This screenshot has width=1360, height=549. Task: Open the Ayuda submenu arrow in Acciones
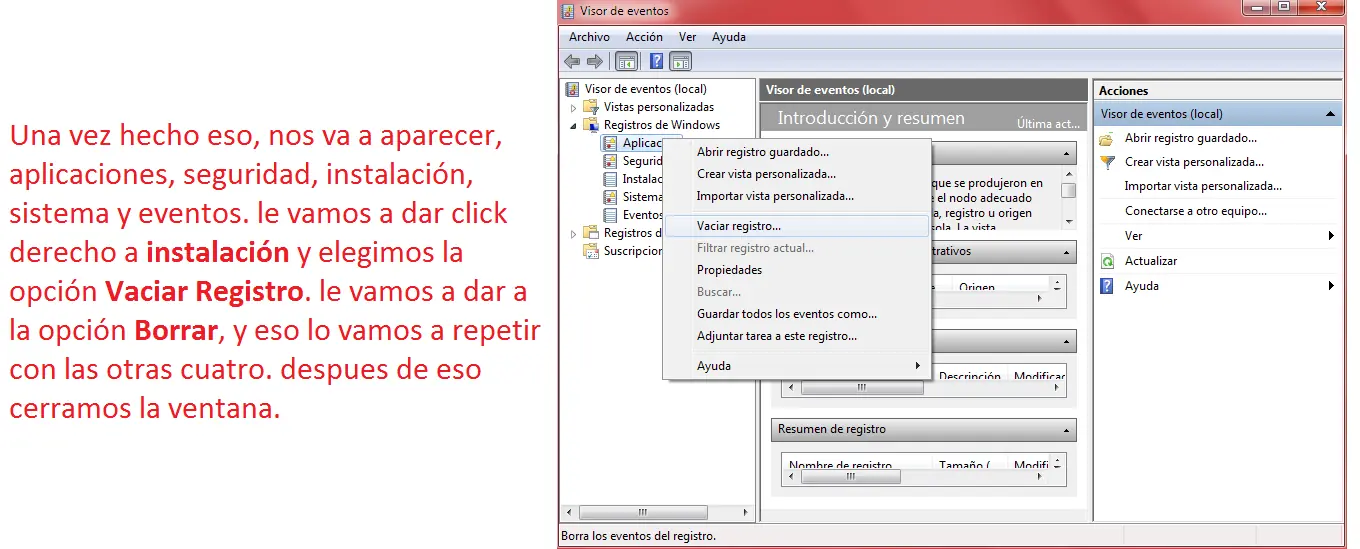click(x=1331, y=286)
